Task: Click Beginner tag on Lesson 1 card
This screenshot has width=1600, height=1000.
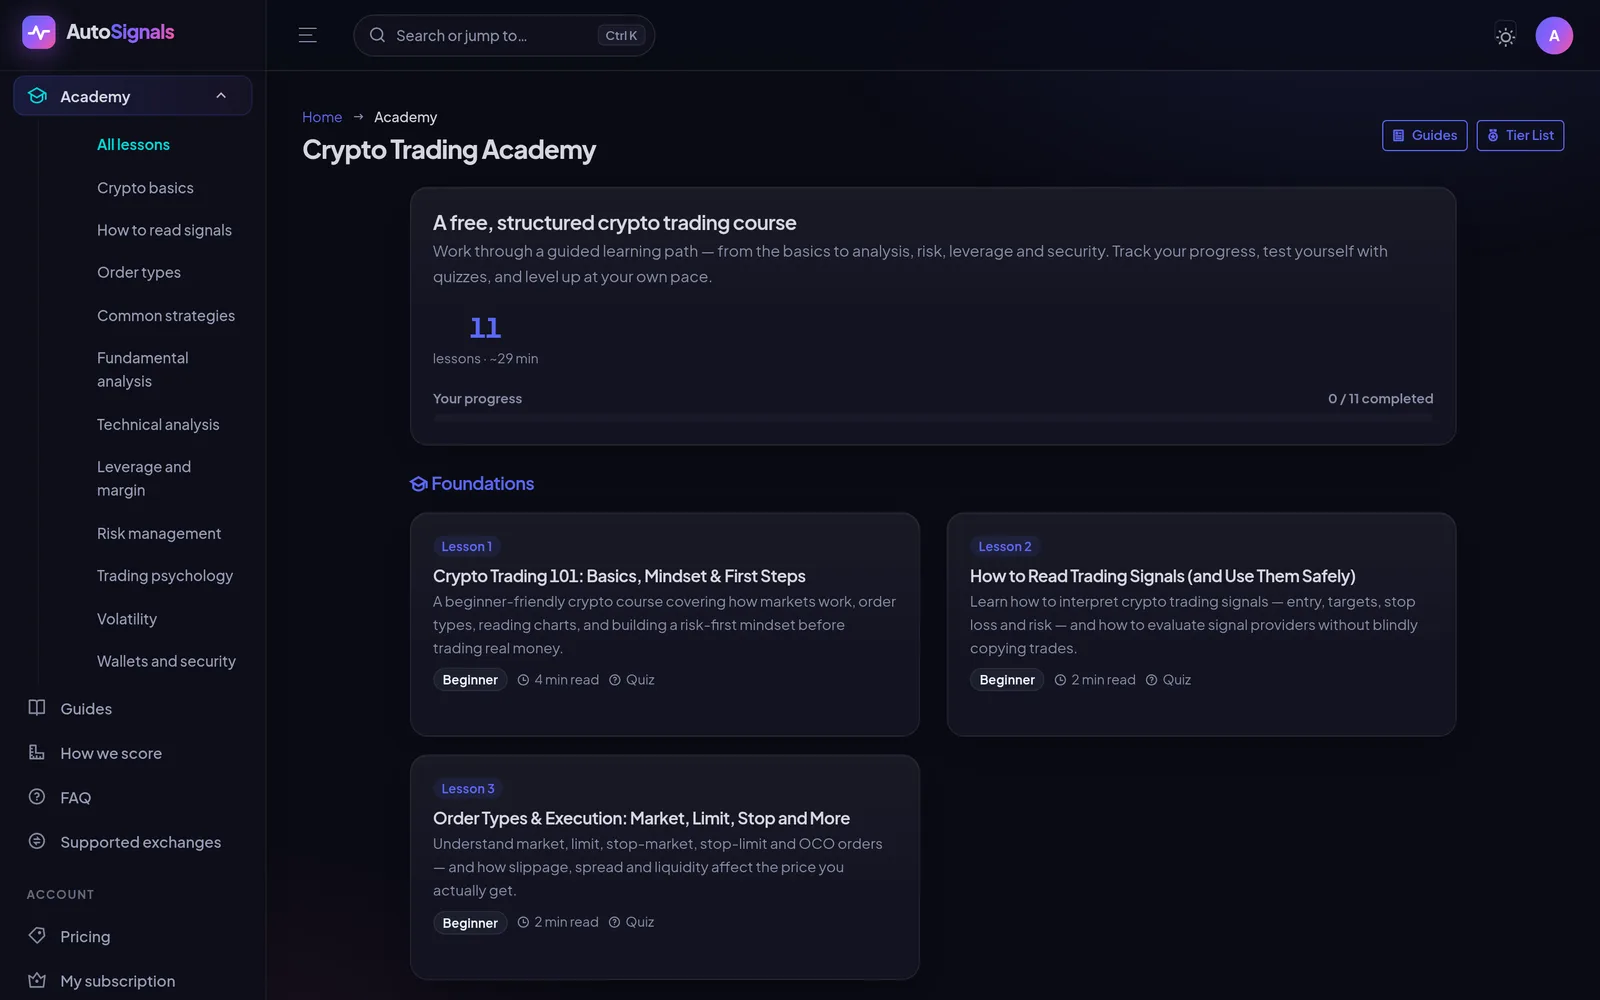Action: coord(470,680)
